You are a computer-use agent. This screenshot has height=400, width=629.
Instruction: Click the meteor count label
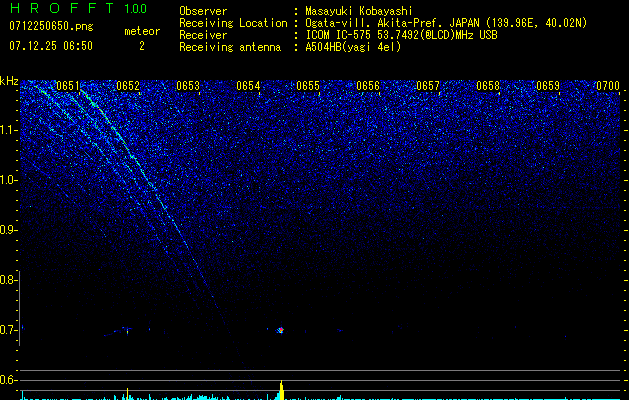[142, 31]
